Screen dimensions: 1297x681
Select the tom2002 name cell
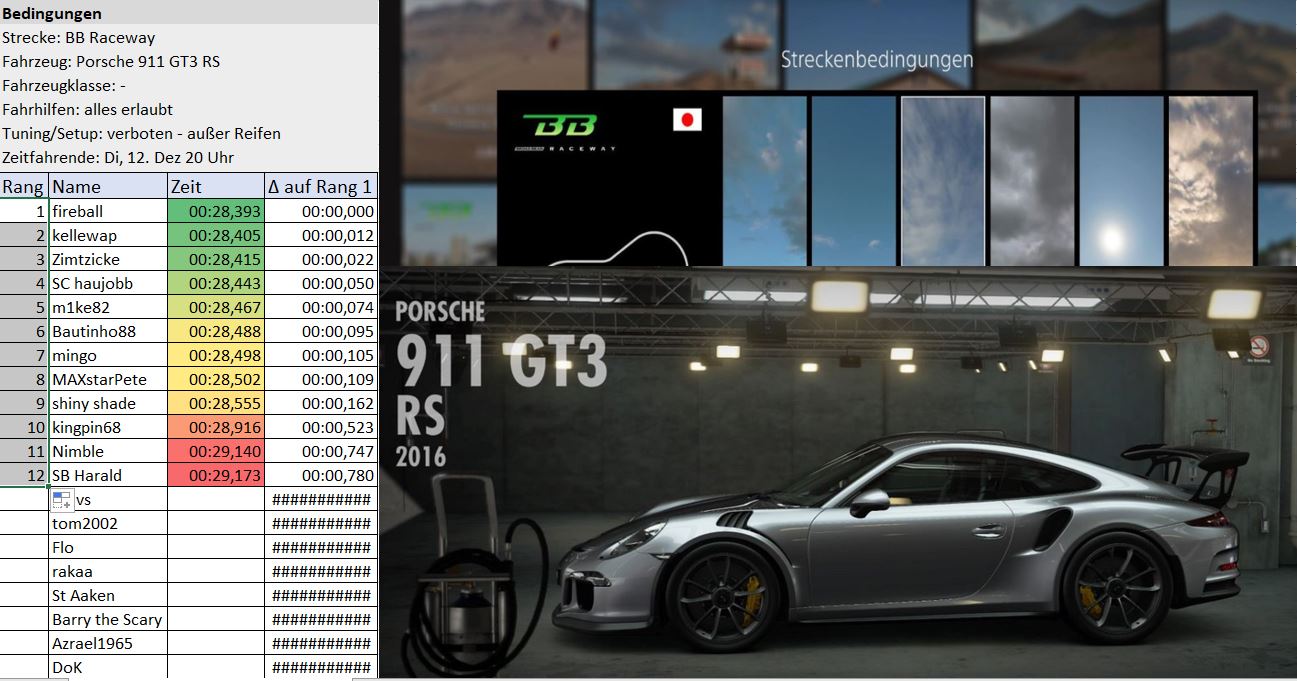108,523
